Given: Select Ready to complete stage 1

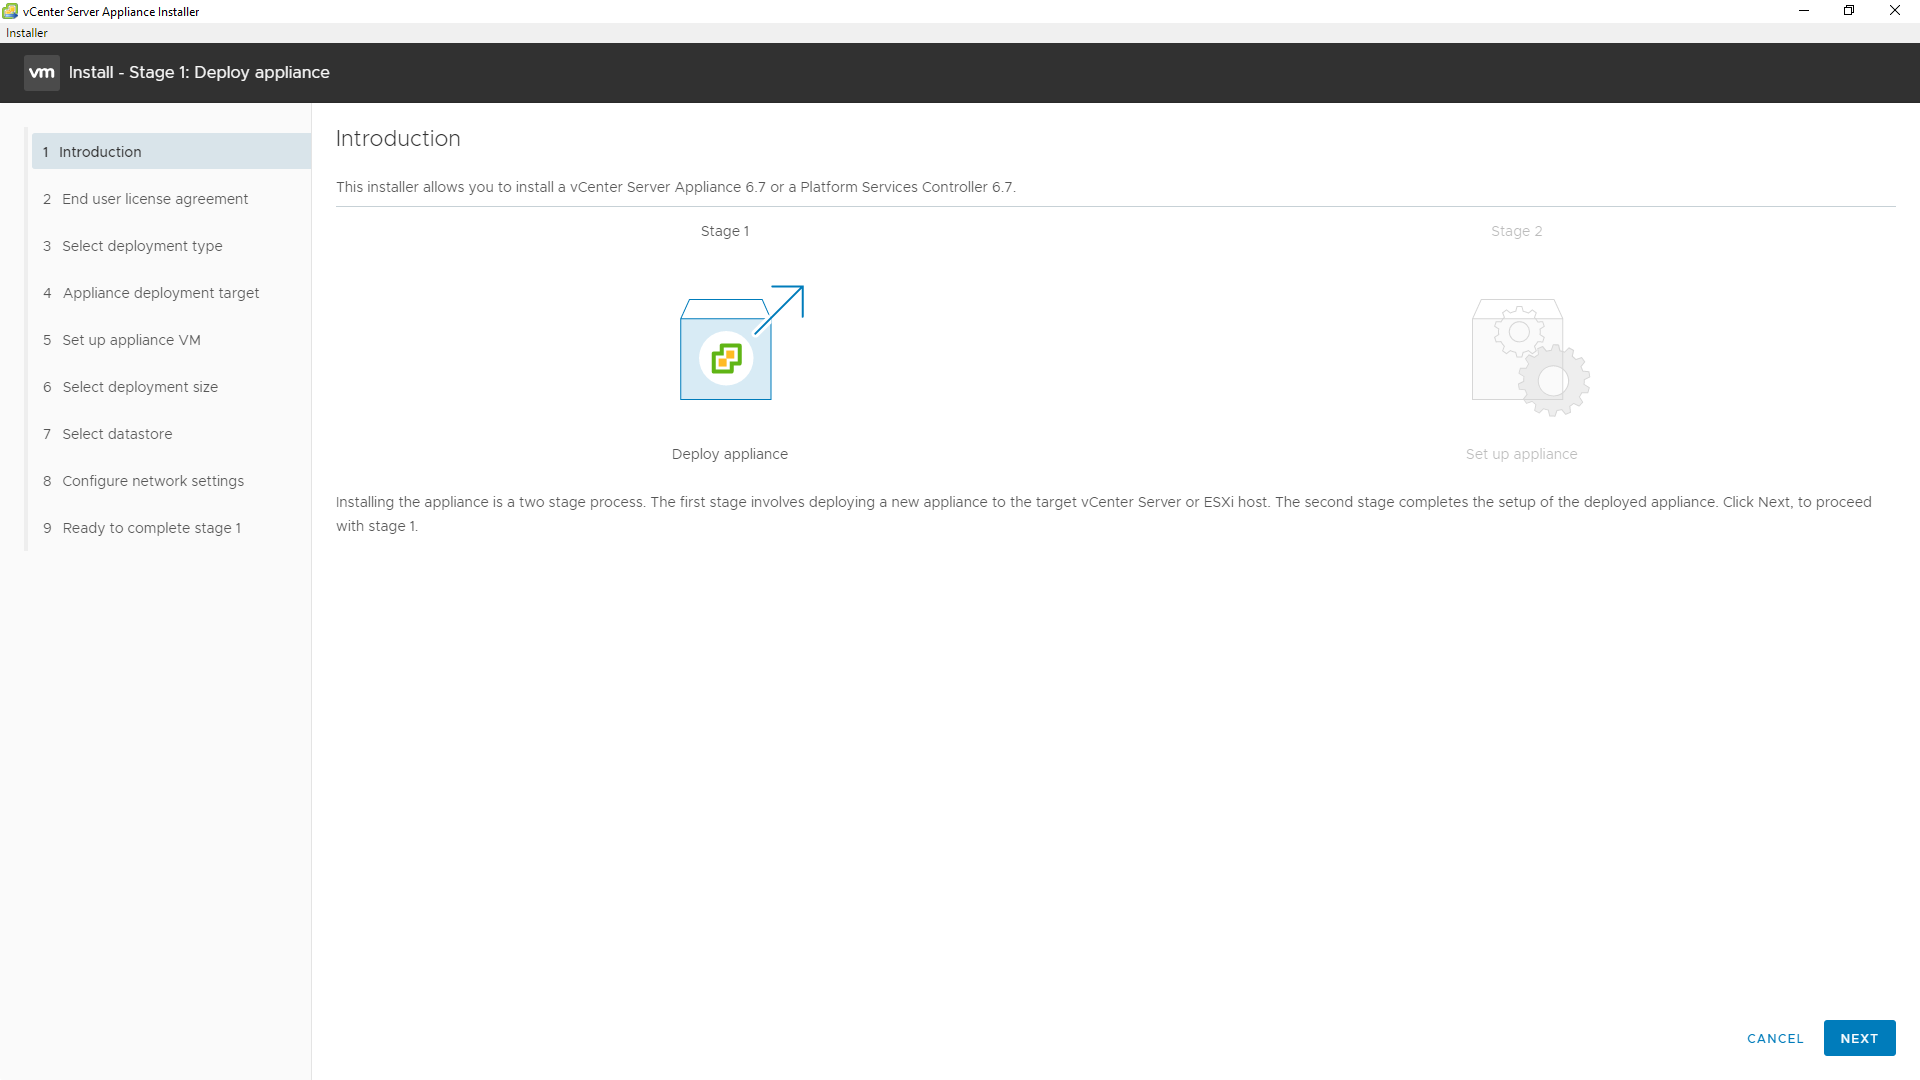Looking at the screenshot, I should [x=151, y=528].
